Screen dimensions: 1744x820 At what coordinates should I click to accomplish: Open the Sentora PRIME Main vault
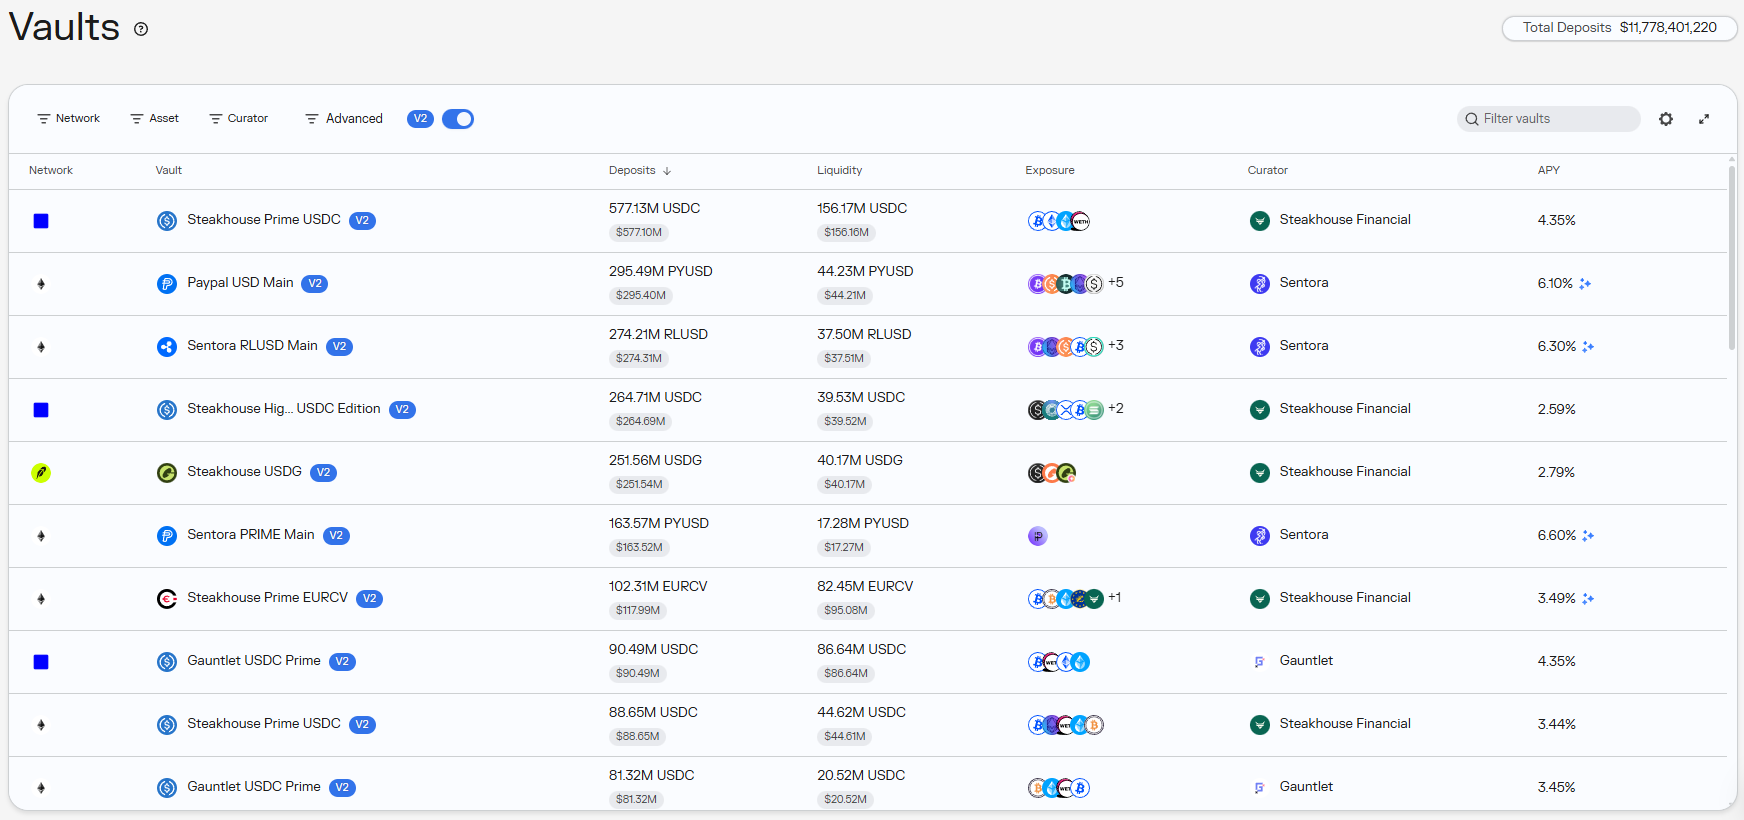(251, 535)
